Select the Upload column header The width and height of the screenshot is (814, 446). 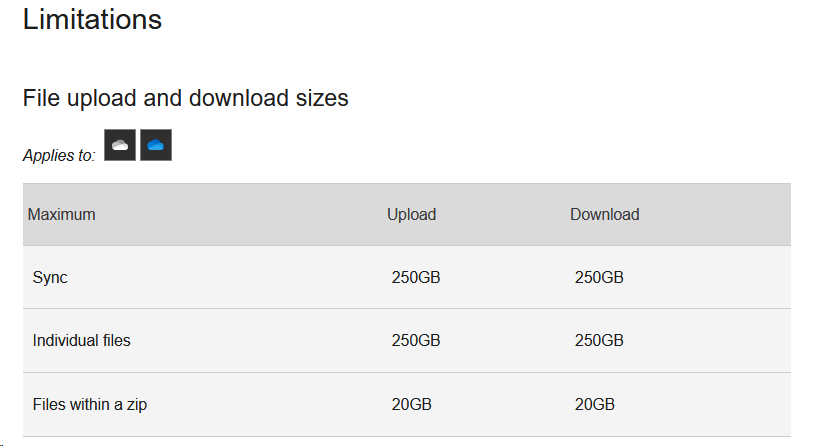(x=411, y=214)
